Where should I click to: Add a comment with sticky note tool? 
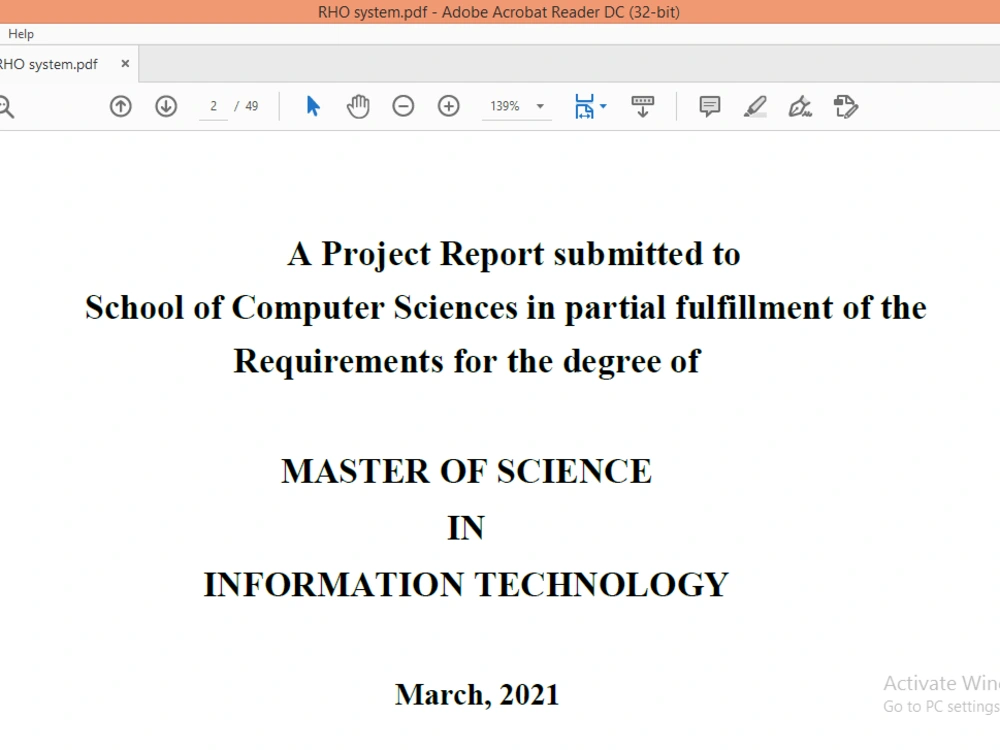point(709,106)
